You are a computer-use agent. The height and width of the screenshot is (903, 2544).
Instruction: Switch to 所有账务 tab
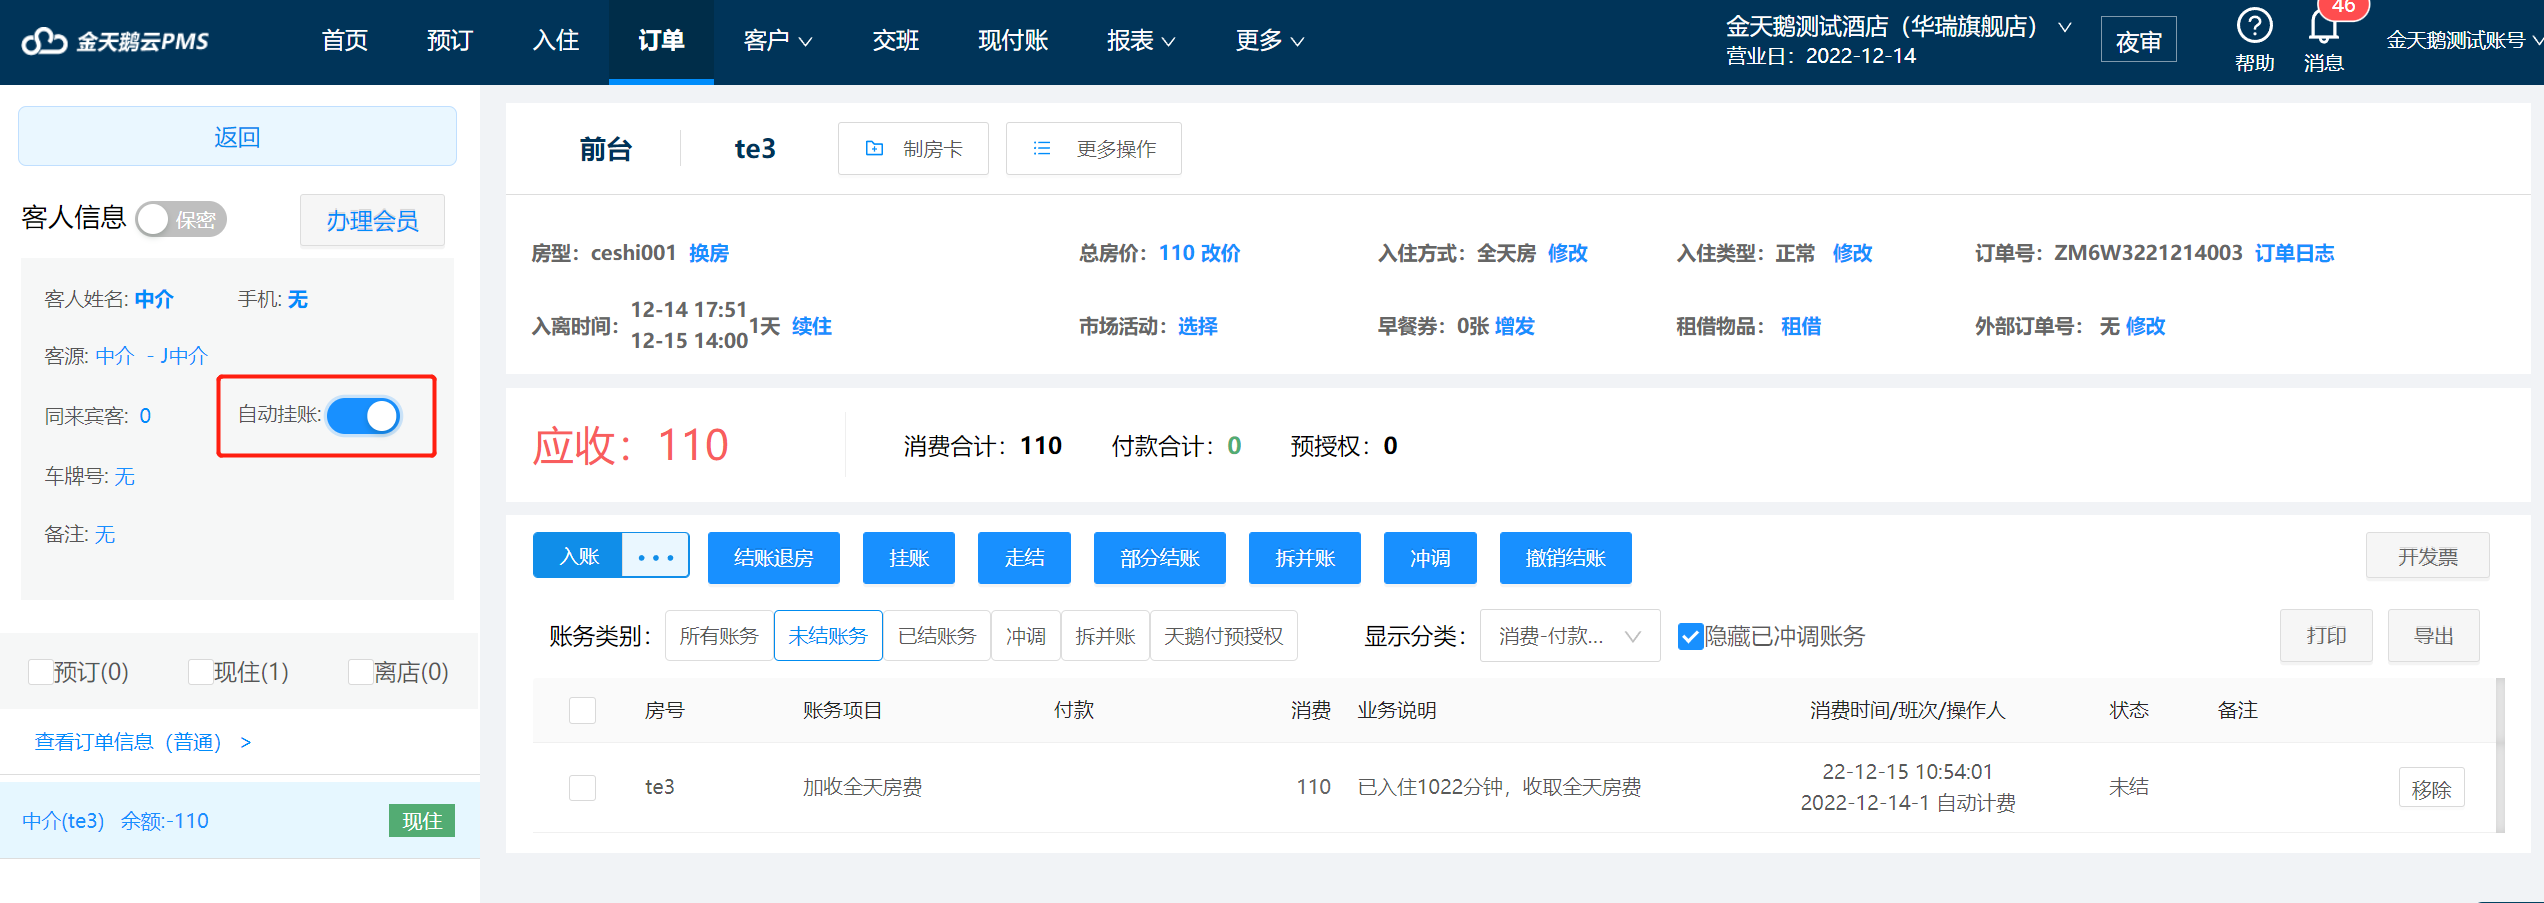point(719,636)
